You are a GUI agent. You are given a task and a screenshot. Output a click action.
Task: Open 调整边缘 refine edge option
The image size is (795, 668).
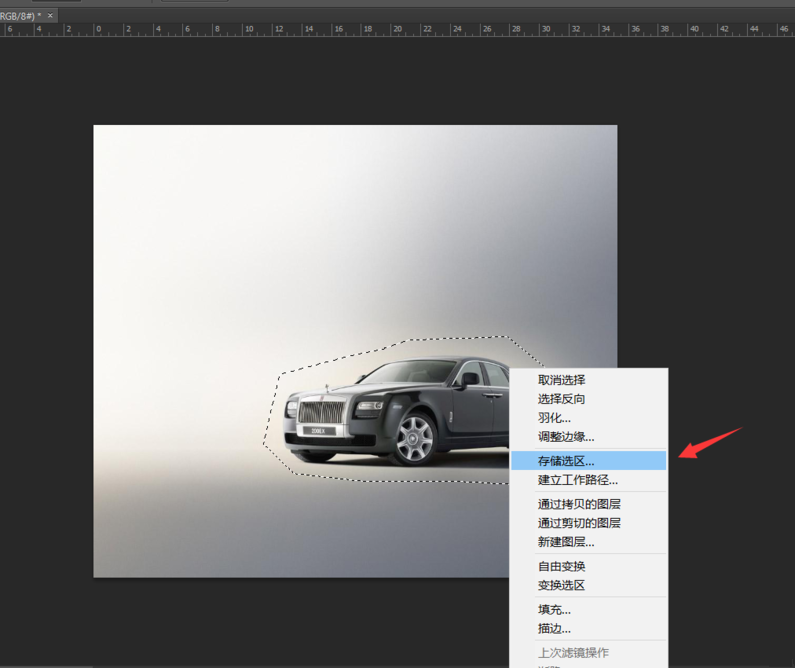[566, 437]
